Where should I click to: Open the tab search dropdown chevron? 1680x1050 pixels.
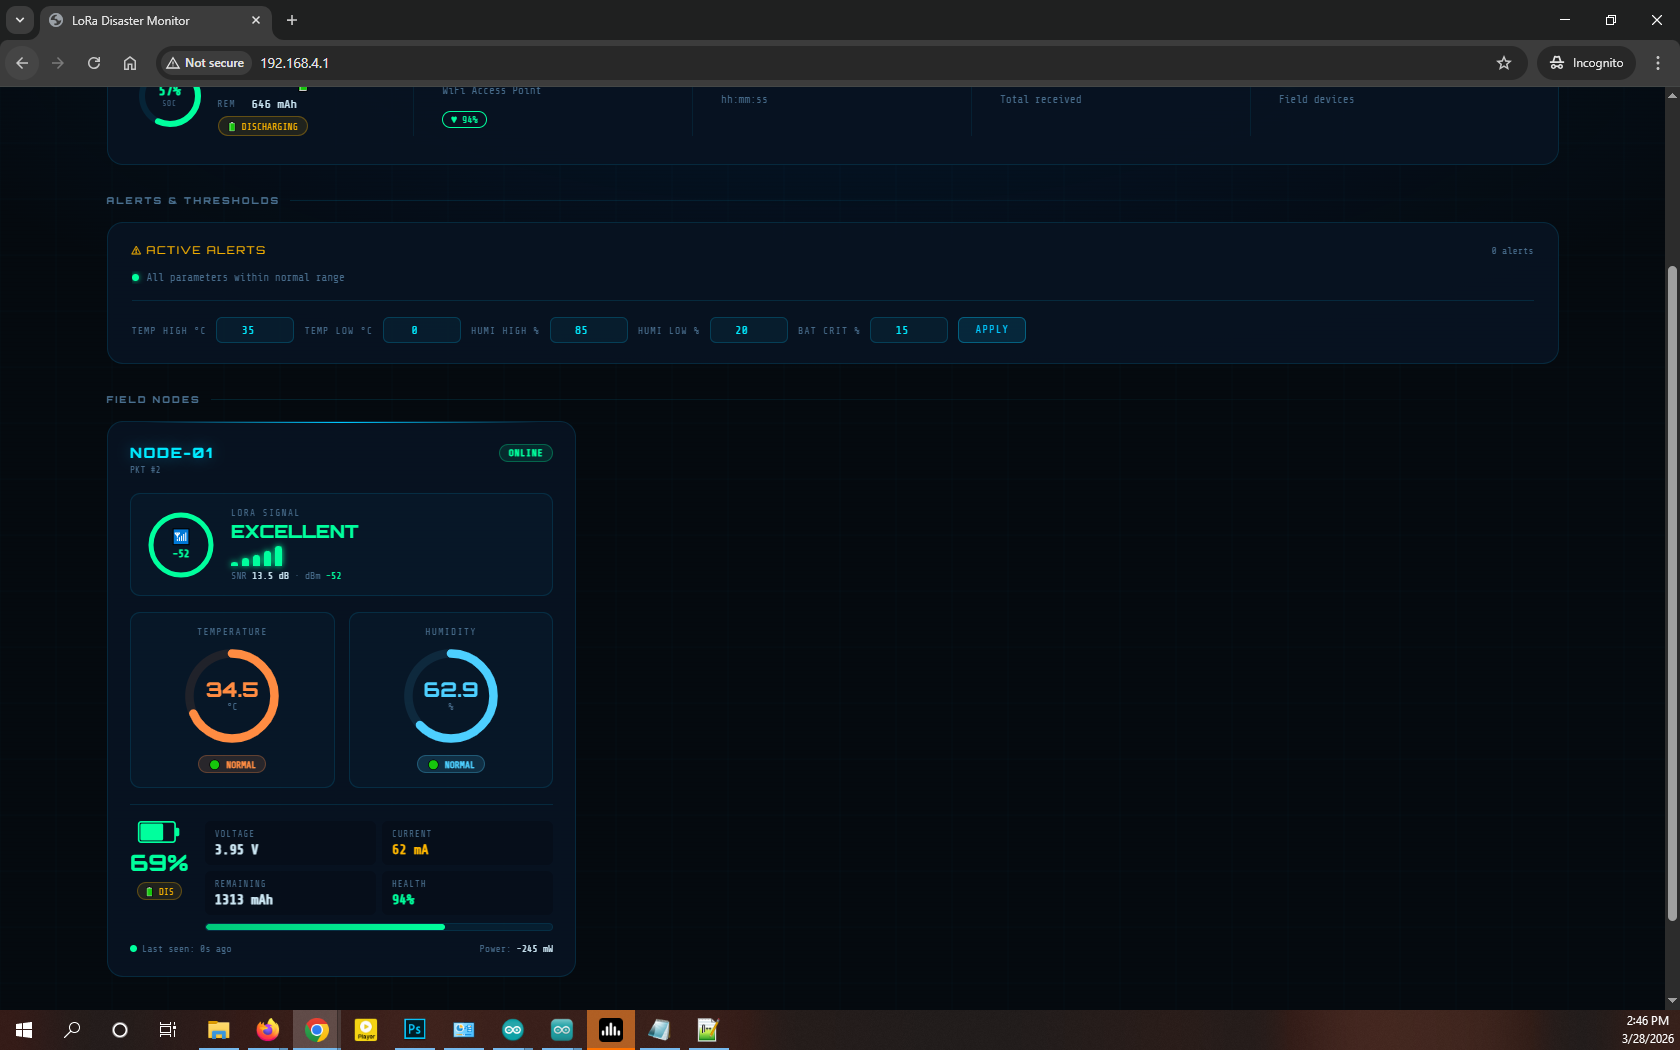click(20, 20)
